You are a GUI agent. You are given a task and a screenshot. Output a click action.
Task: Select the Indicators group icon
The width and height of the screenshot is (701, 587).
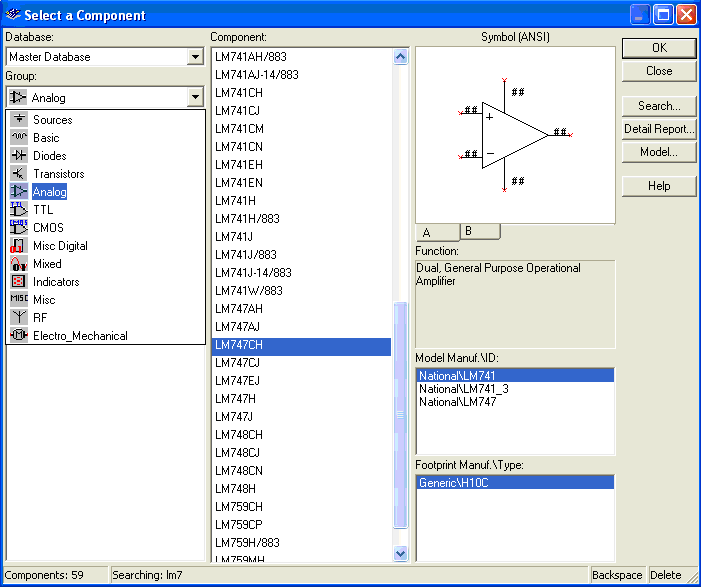[19, 282]
